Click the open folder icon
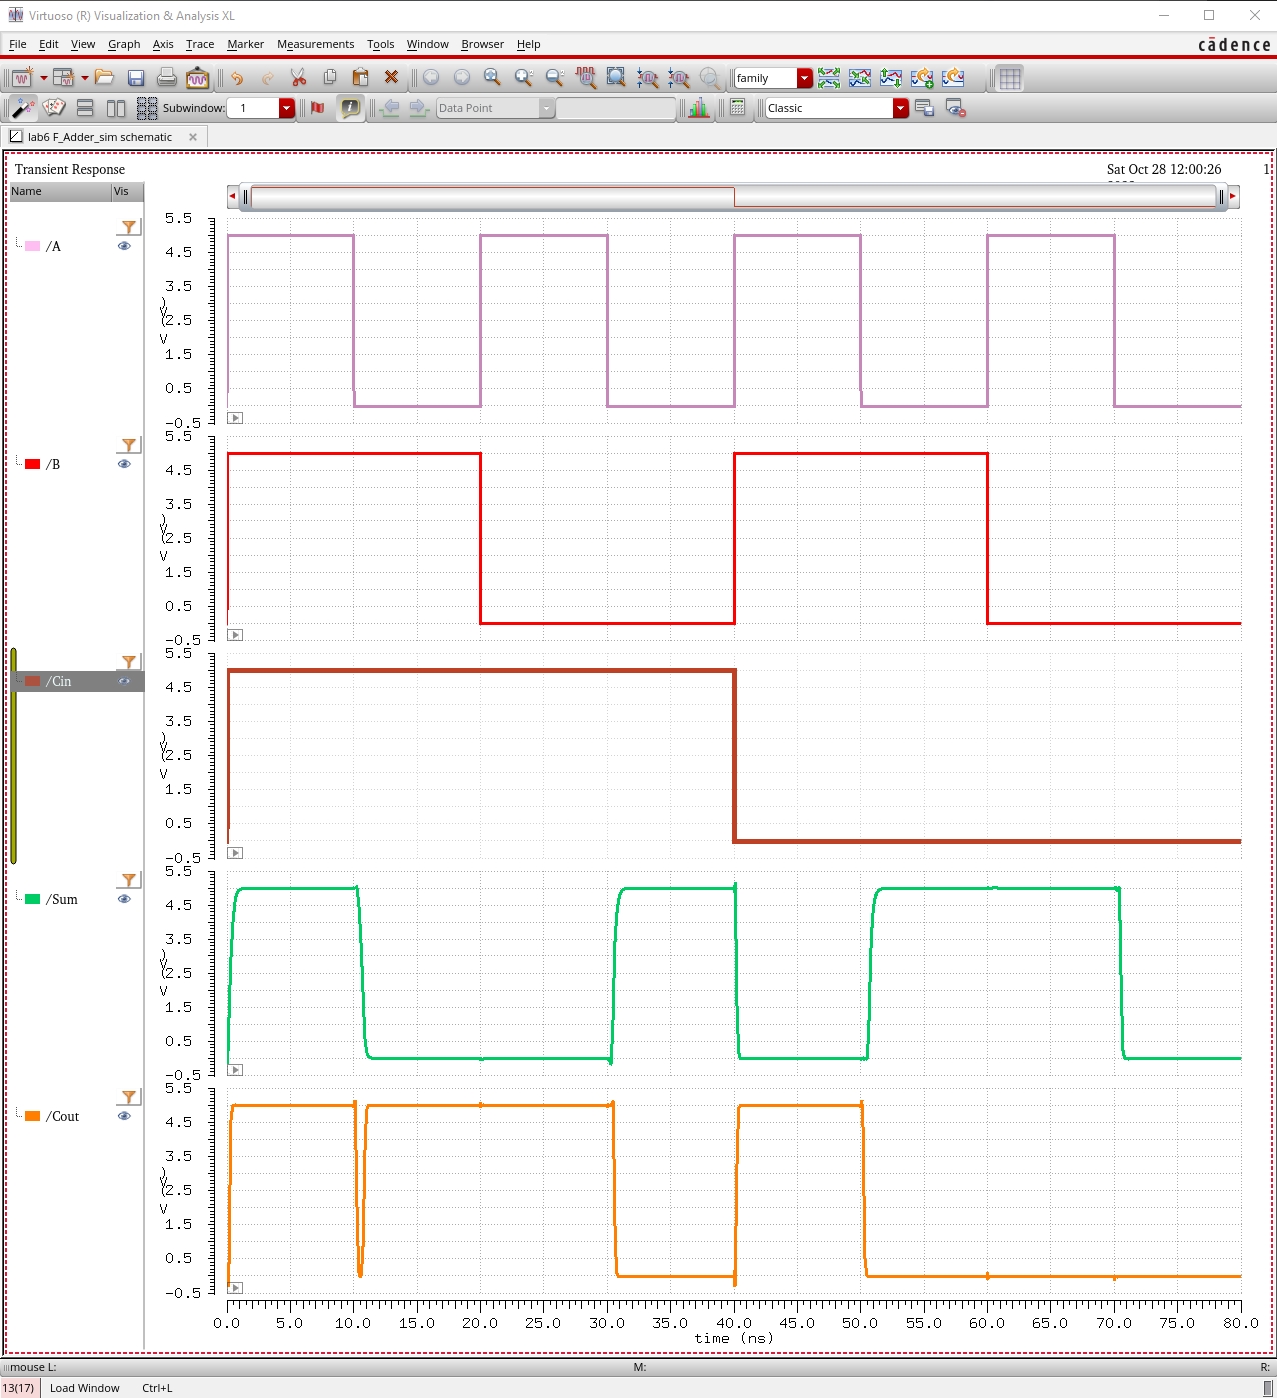The image size is (1277, 1398). tap(105, 78)
